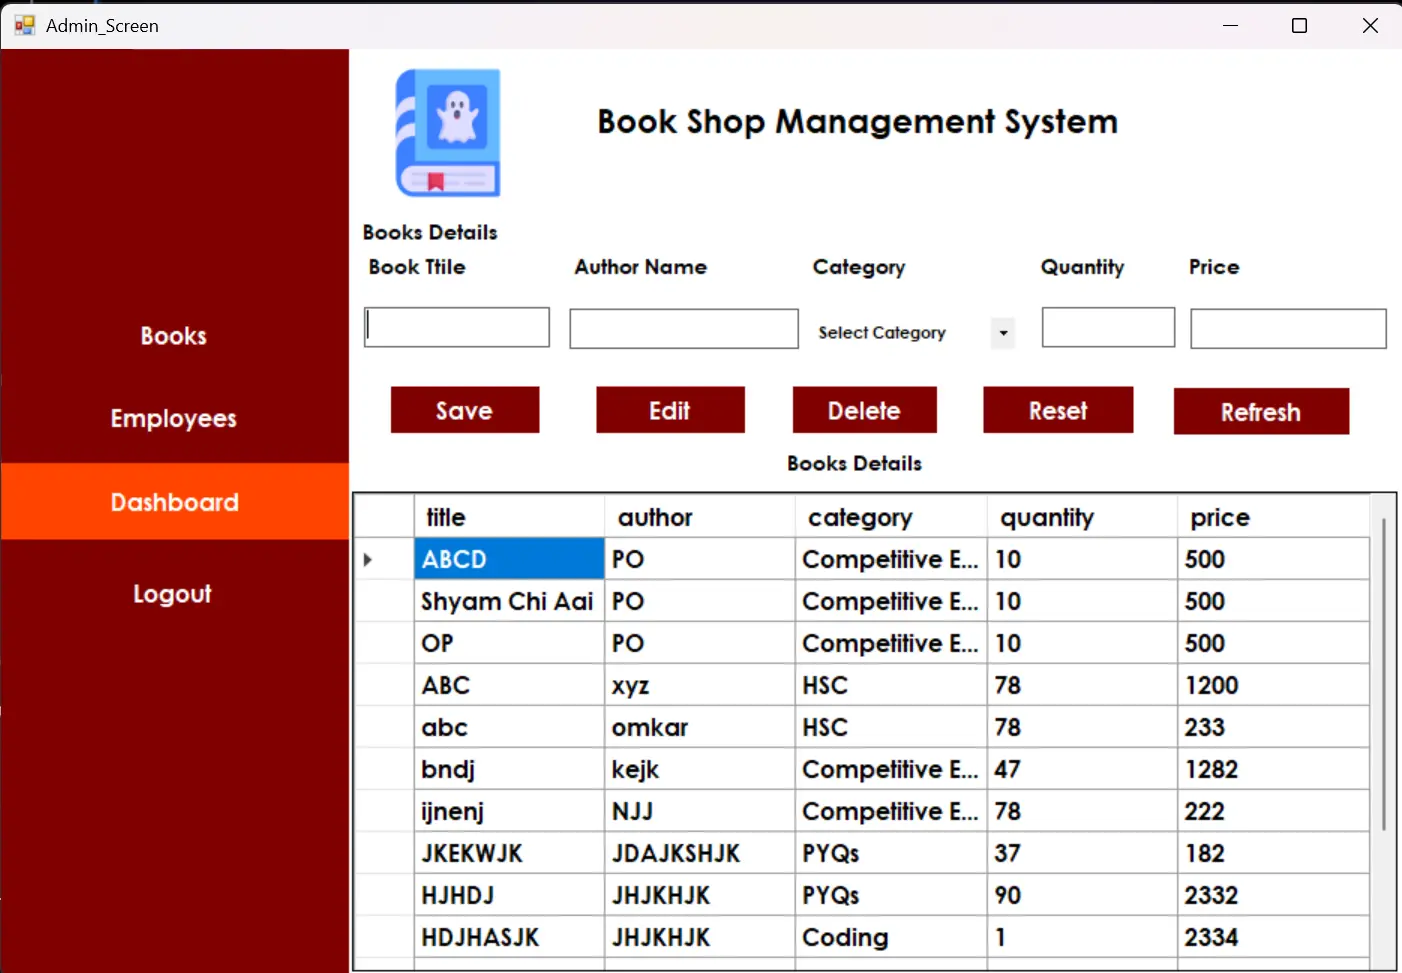Click the Admin_Screen window title icon
Viewport: 1402px width, 973px height.
[24, 25]
